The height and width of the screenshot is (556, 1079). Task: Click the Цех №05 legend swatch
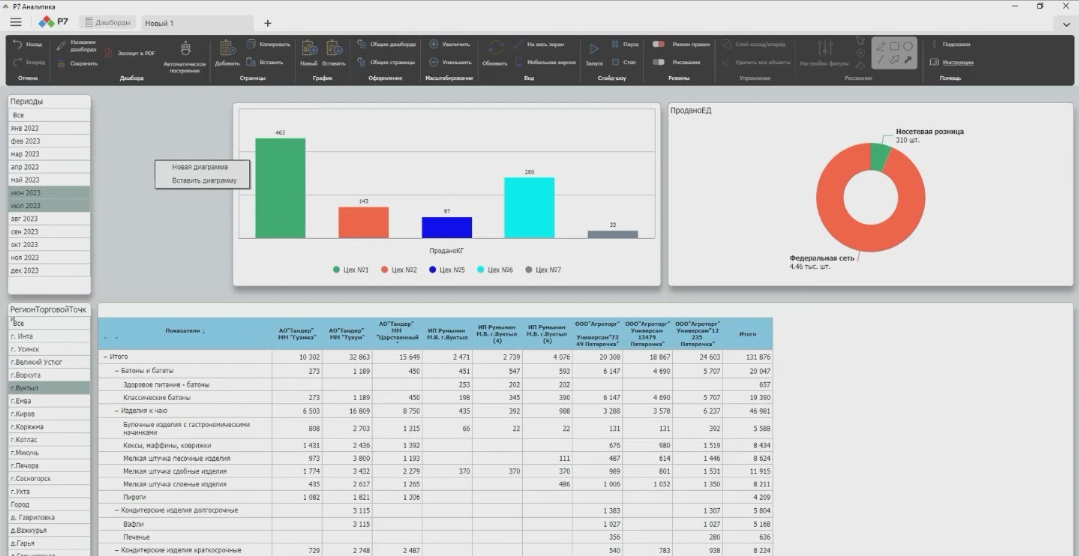(x=433, y=270)
